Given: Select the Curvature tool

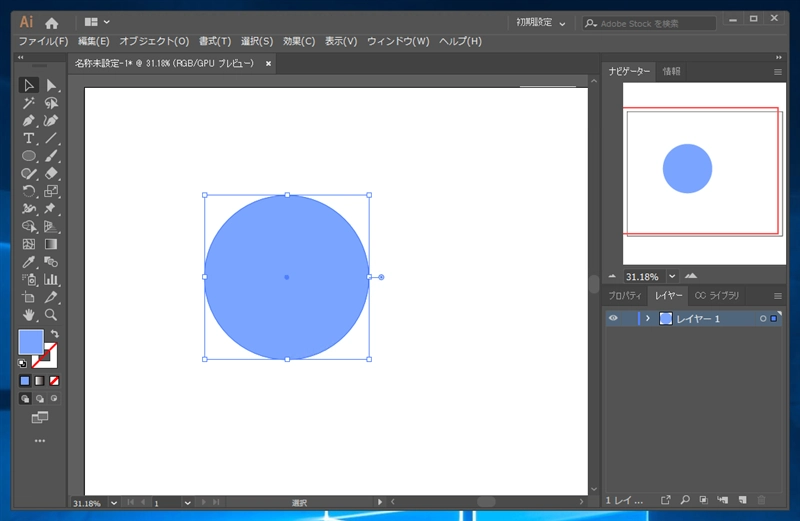Looking at the screenshot, I should coord(51,121).
